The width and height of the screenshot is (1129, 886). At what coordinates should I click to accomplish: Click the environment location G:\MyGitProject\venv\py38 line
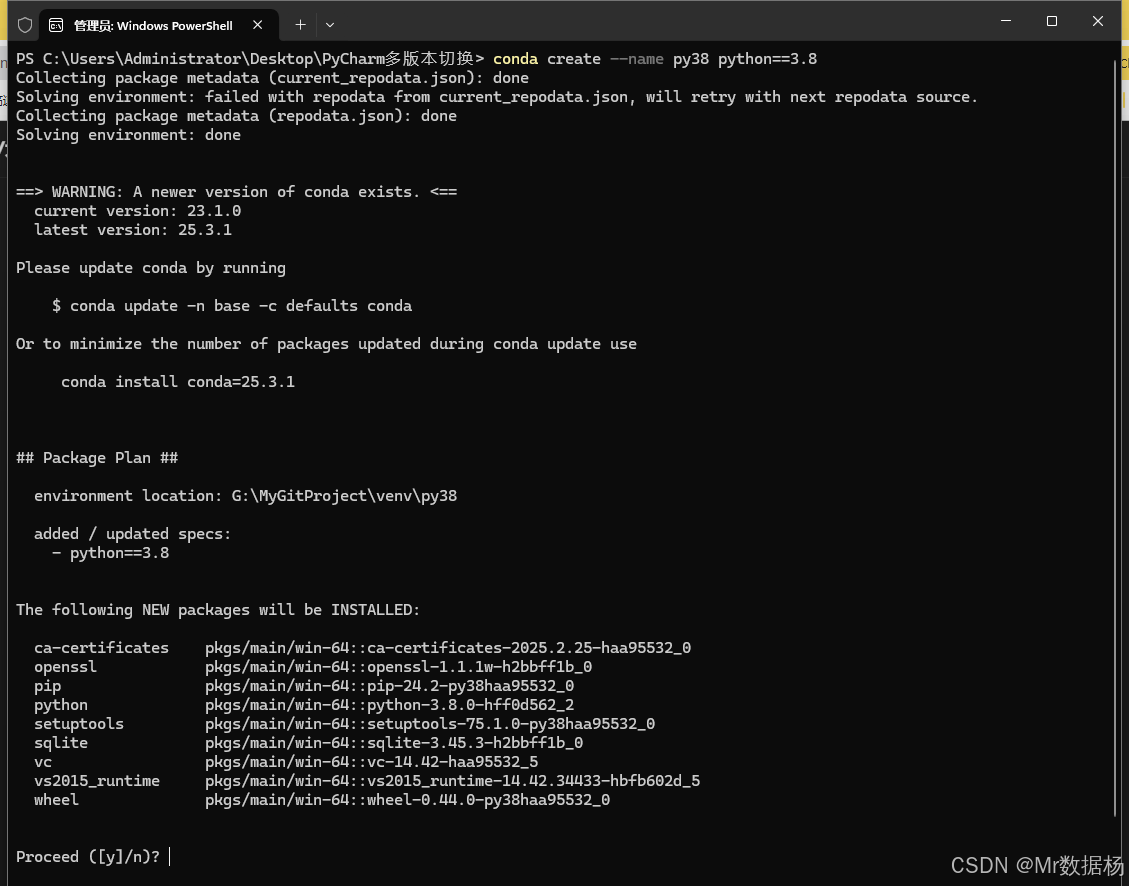coord(246,496)
